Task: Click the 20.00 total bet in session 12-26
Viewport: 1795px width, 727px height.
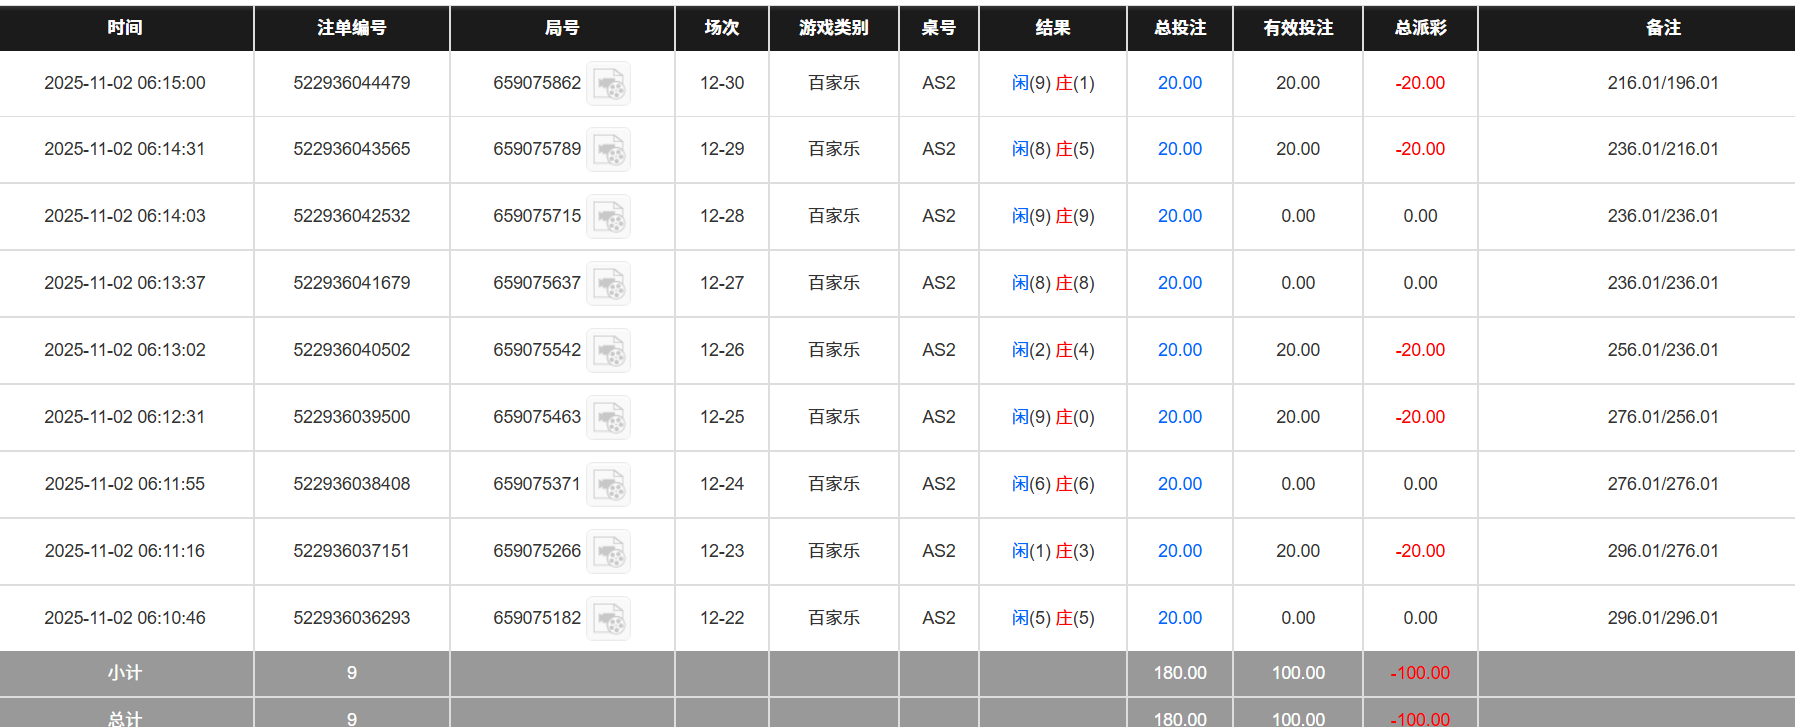Action: coord(1179,350)
